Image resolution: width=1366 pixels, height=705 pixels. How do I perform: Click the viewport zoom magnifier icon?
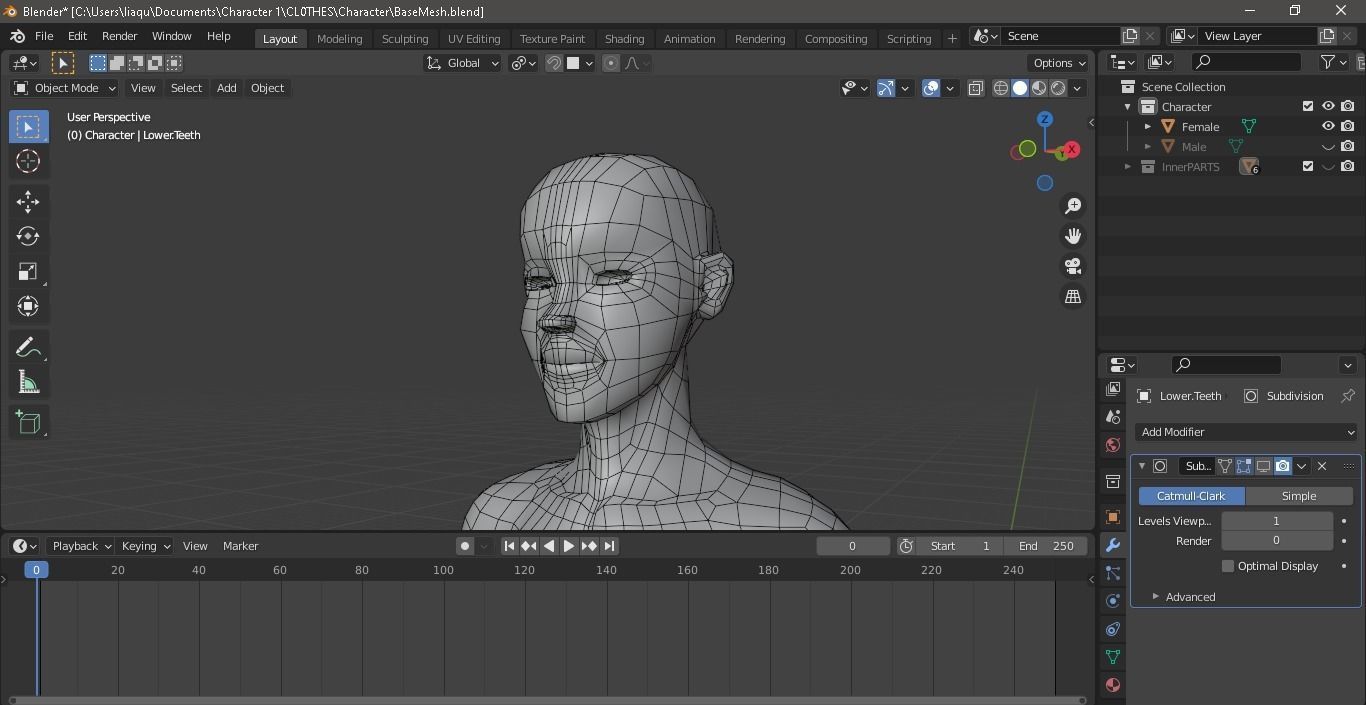(1073, 205)
